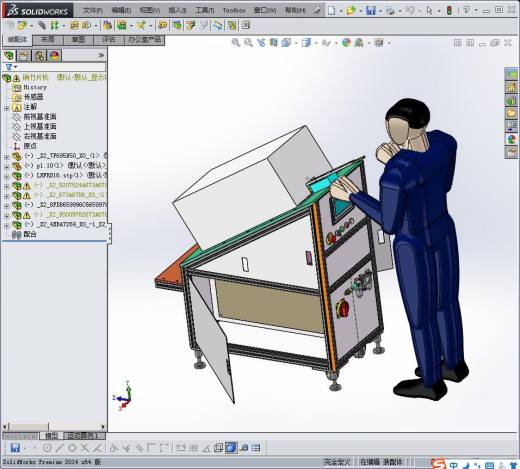The image size is (520, 469).
Task: Open the 工具 (Tools) menu
Action: point(205,11)
